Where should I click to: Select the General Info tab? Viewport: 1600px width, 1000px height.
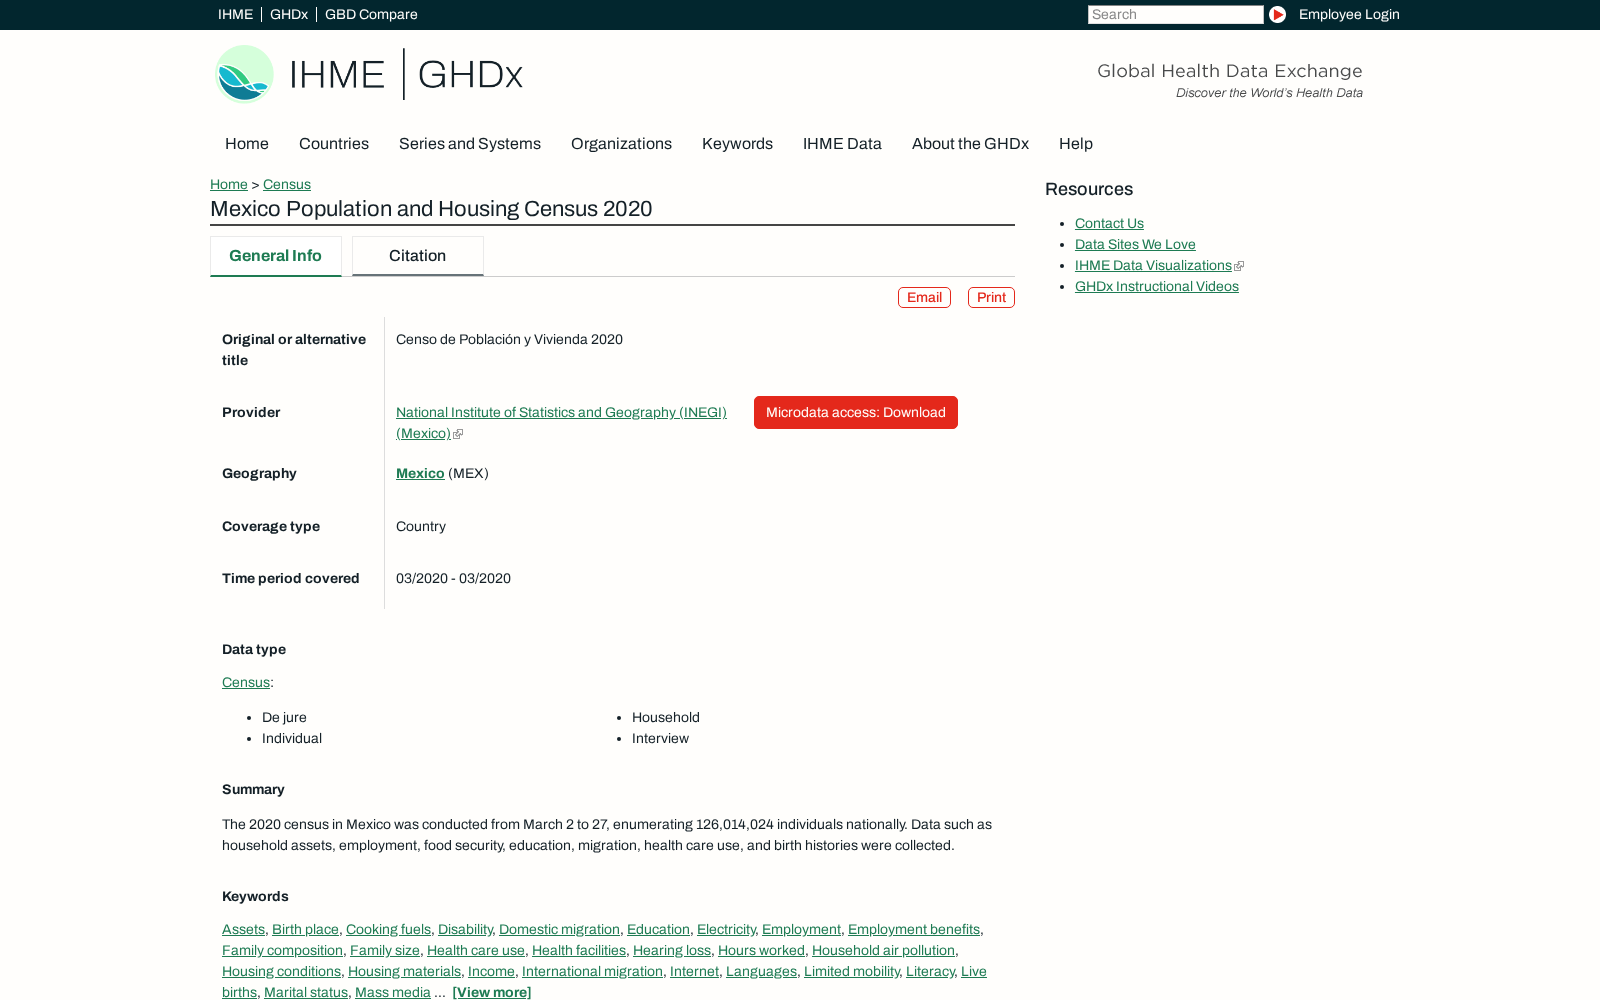click(275, 256)
